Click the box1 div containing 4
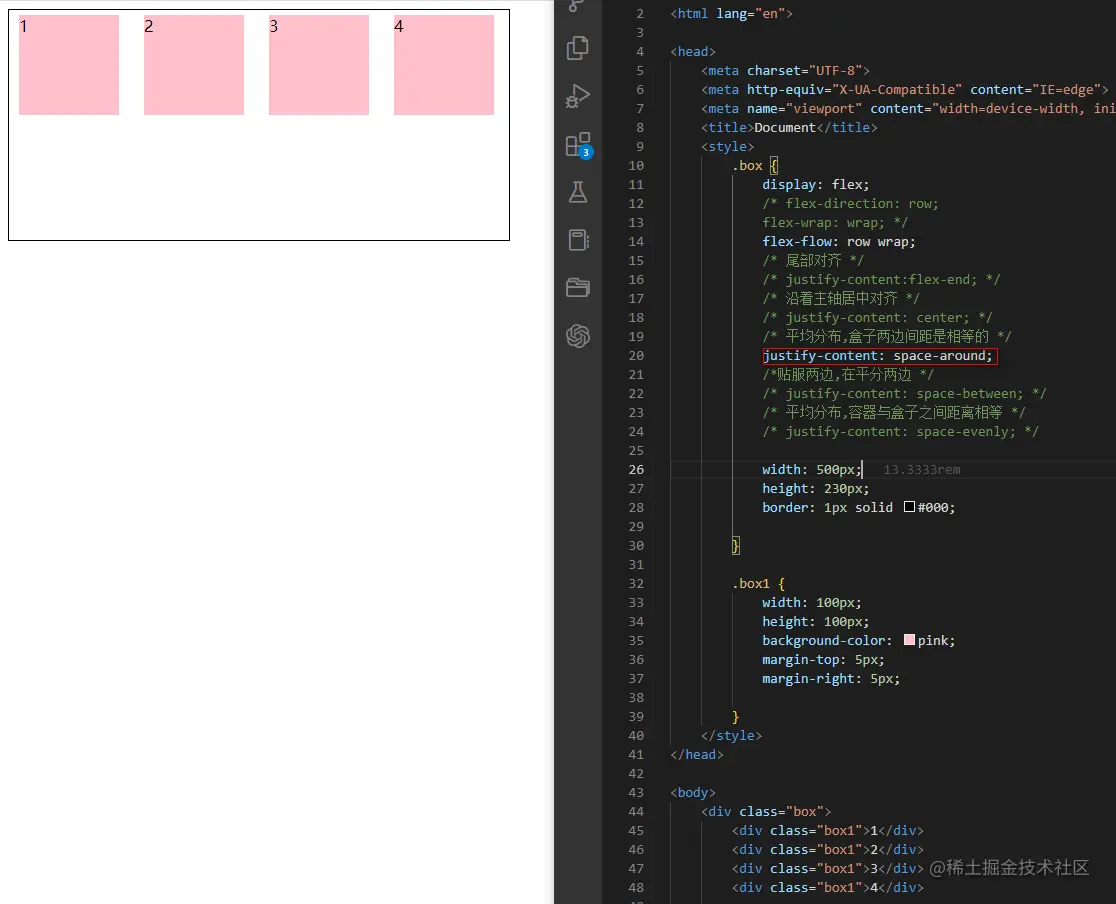 (x=828, y=888)
